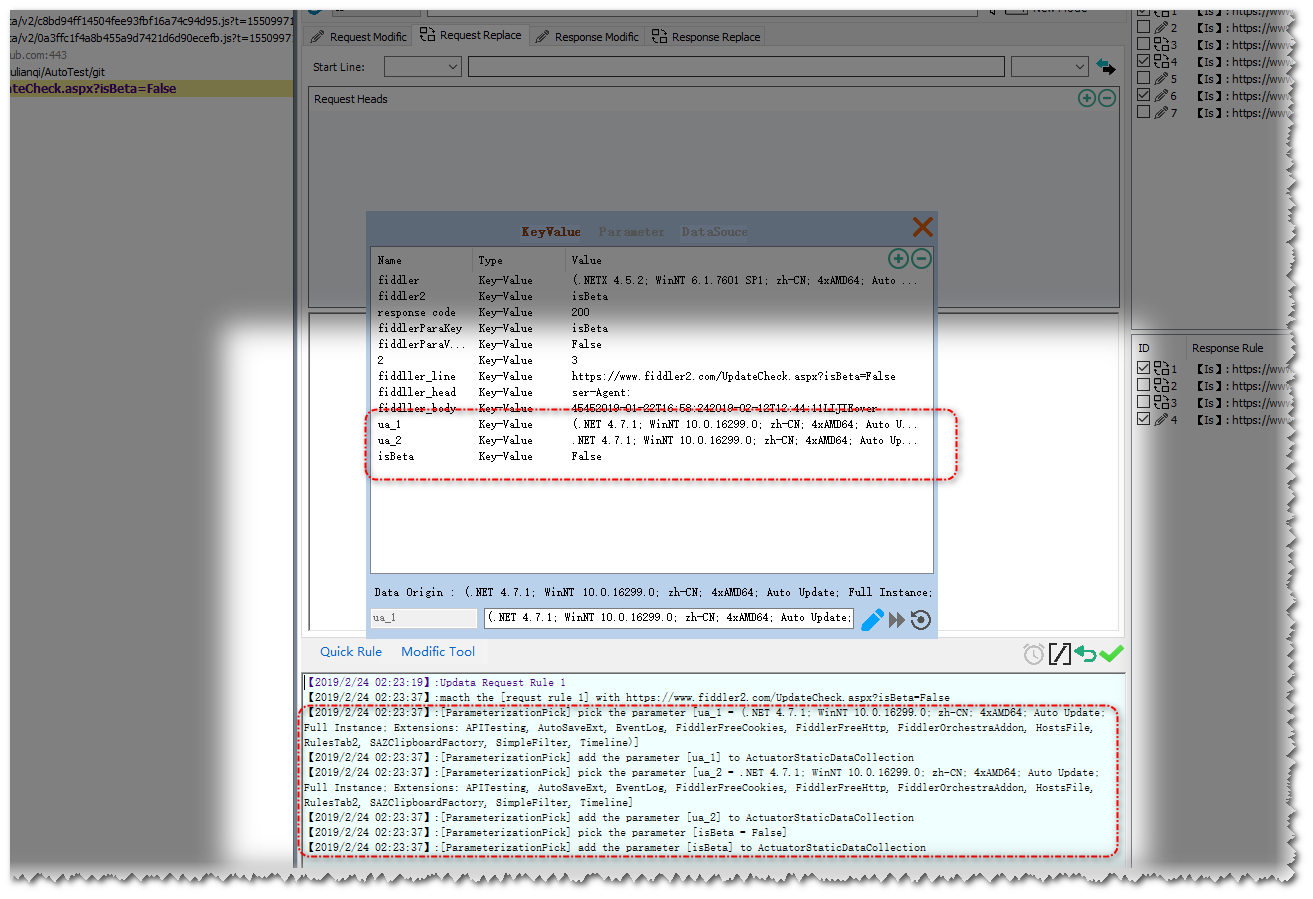Uncheck checkbox for response rule 1

coord(1144,369)
